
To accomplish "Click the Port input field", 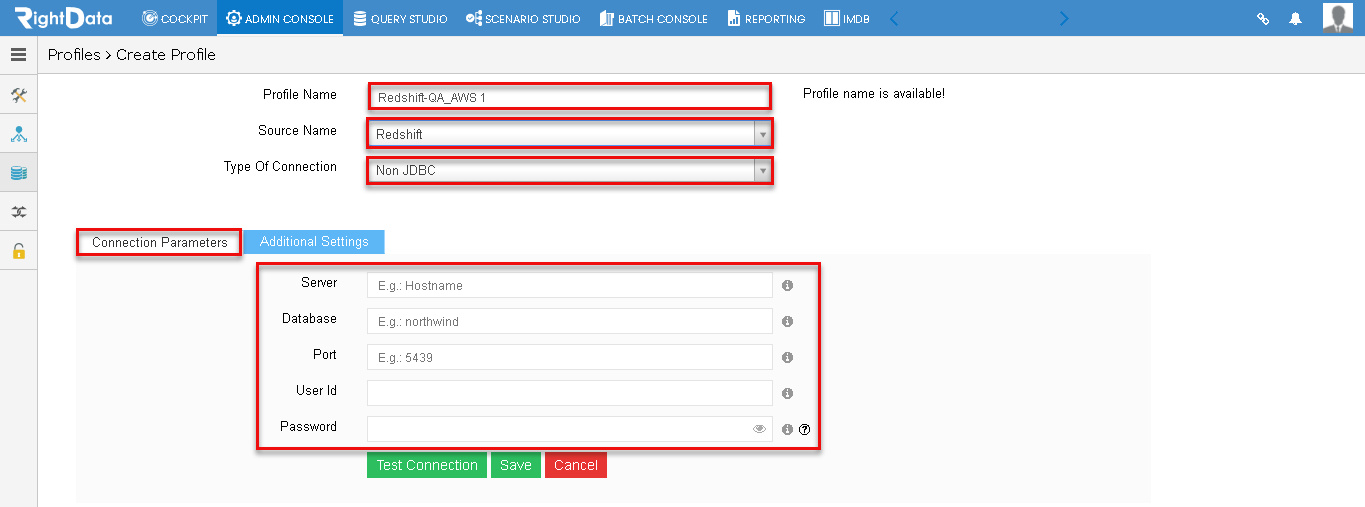I will pyautogui.click(x=570, y=357).
